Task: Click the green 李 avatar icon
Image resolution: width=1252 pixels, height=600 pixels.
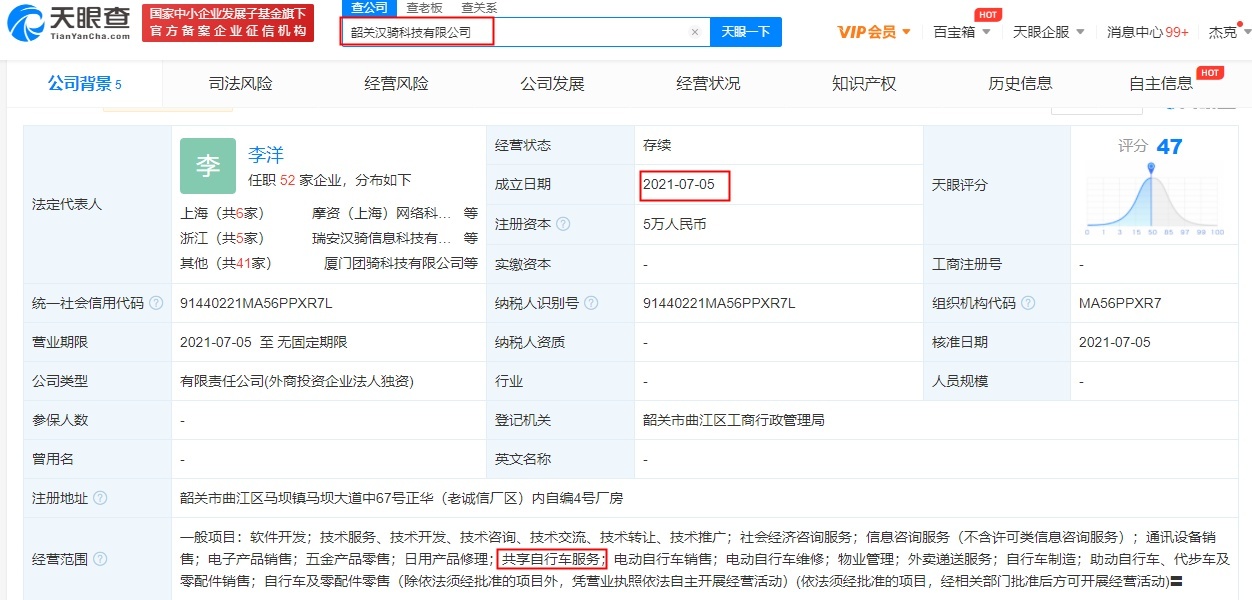Action: point(208,166)
